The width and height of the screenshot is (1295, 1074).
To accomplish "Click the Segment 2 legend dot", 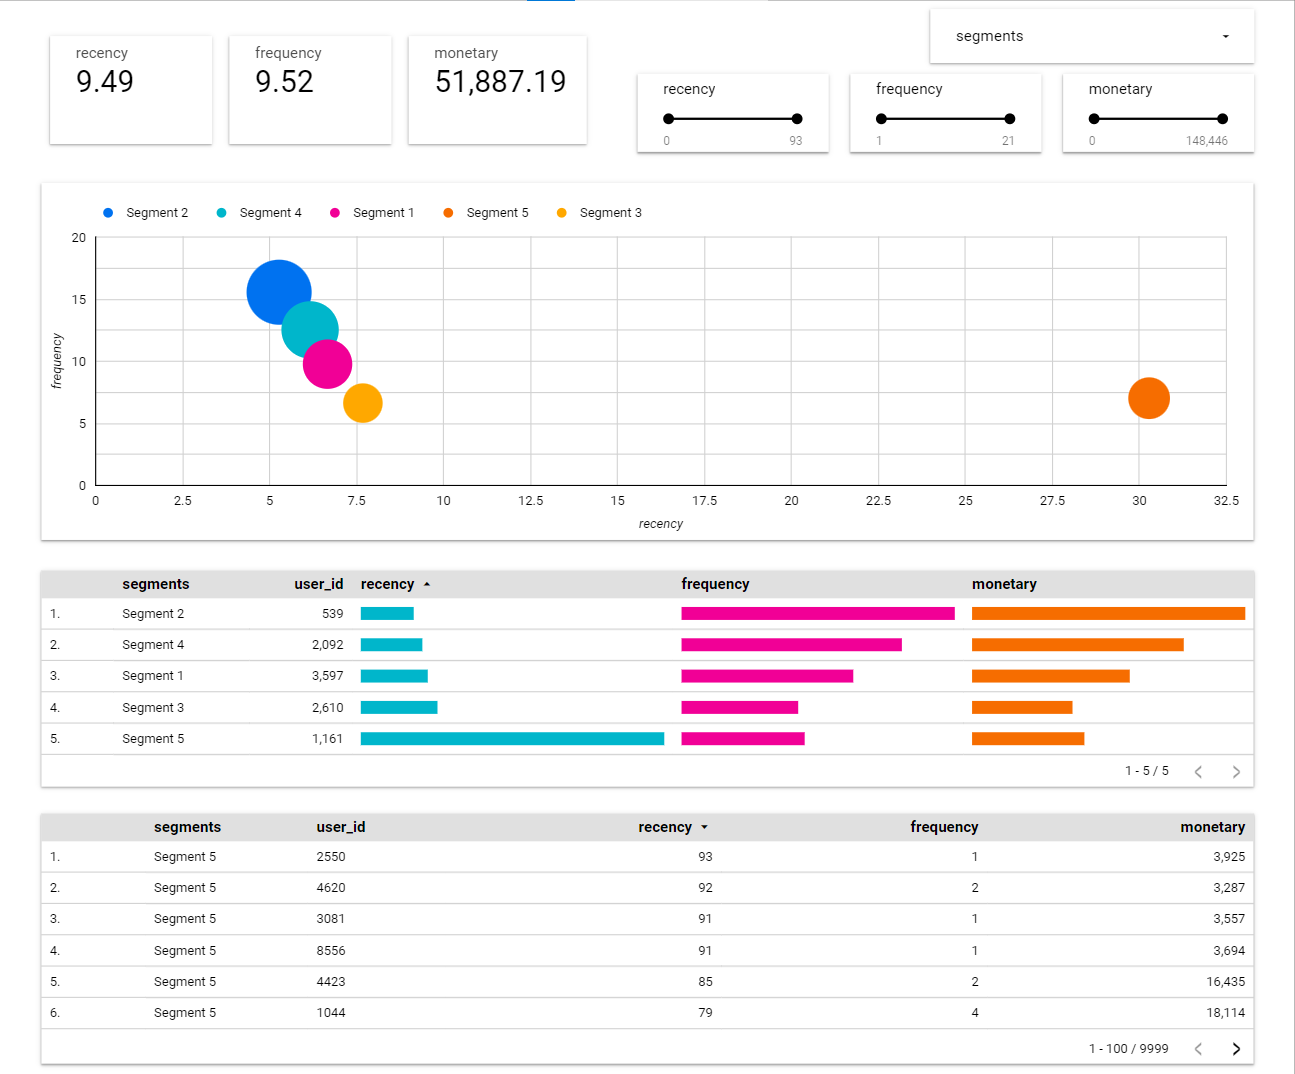I will coord(108,213).
